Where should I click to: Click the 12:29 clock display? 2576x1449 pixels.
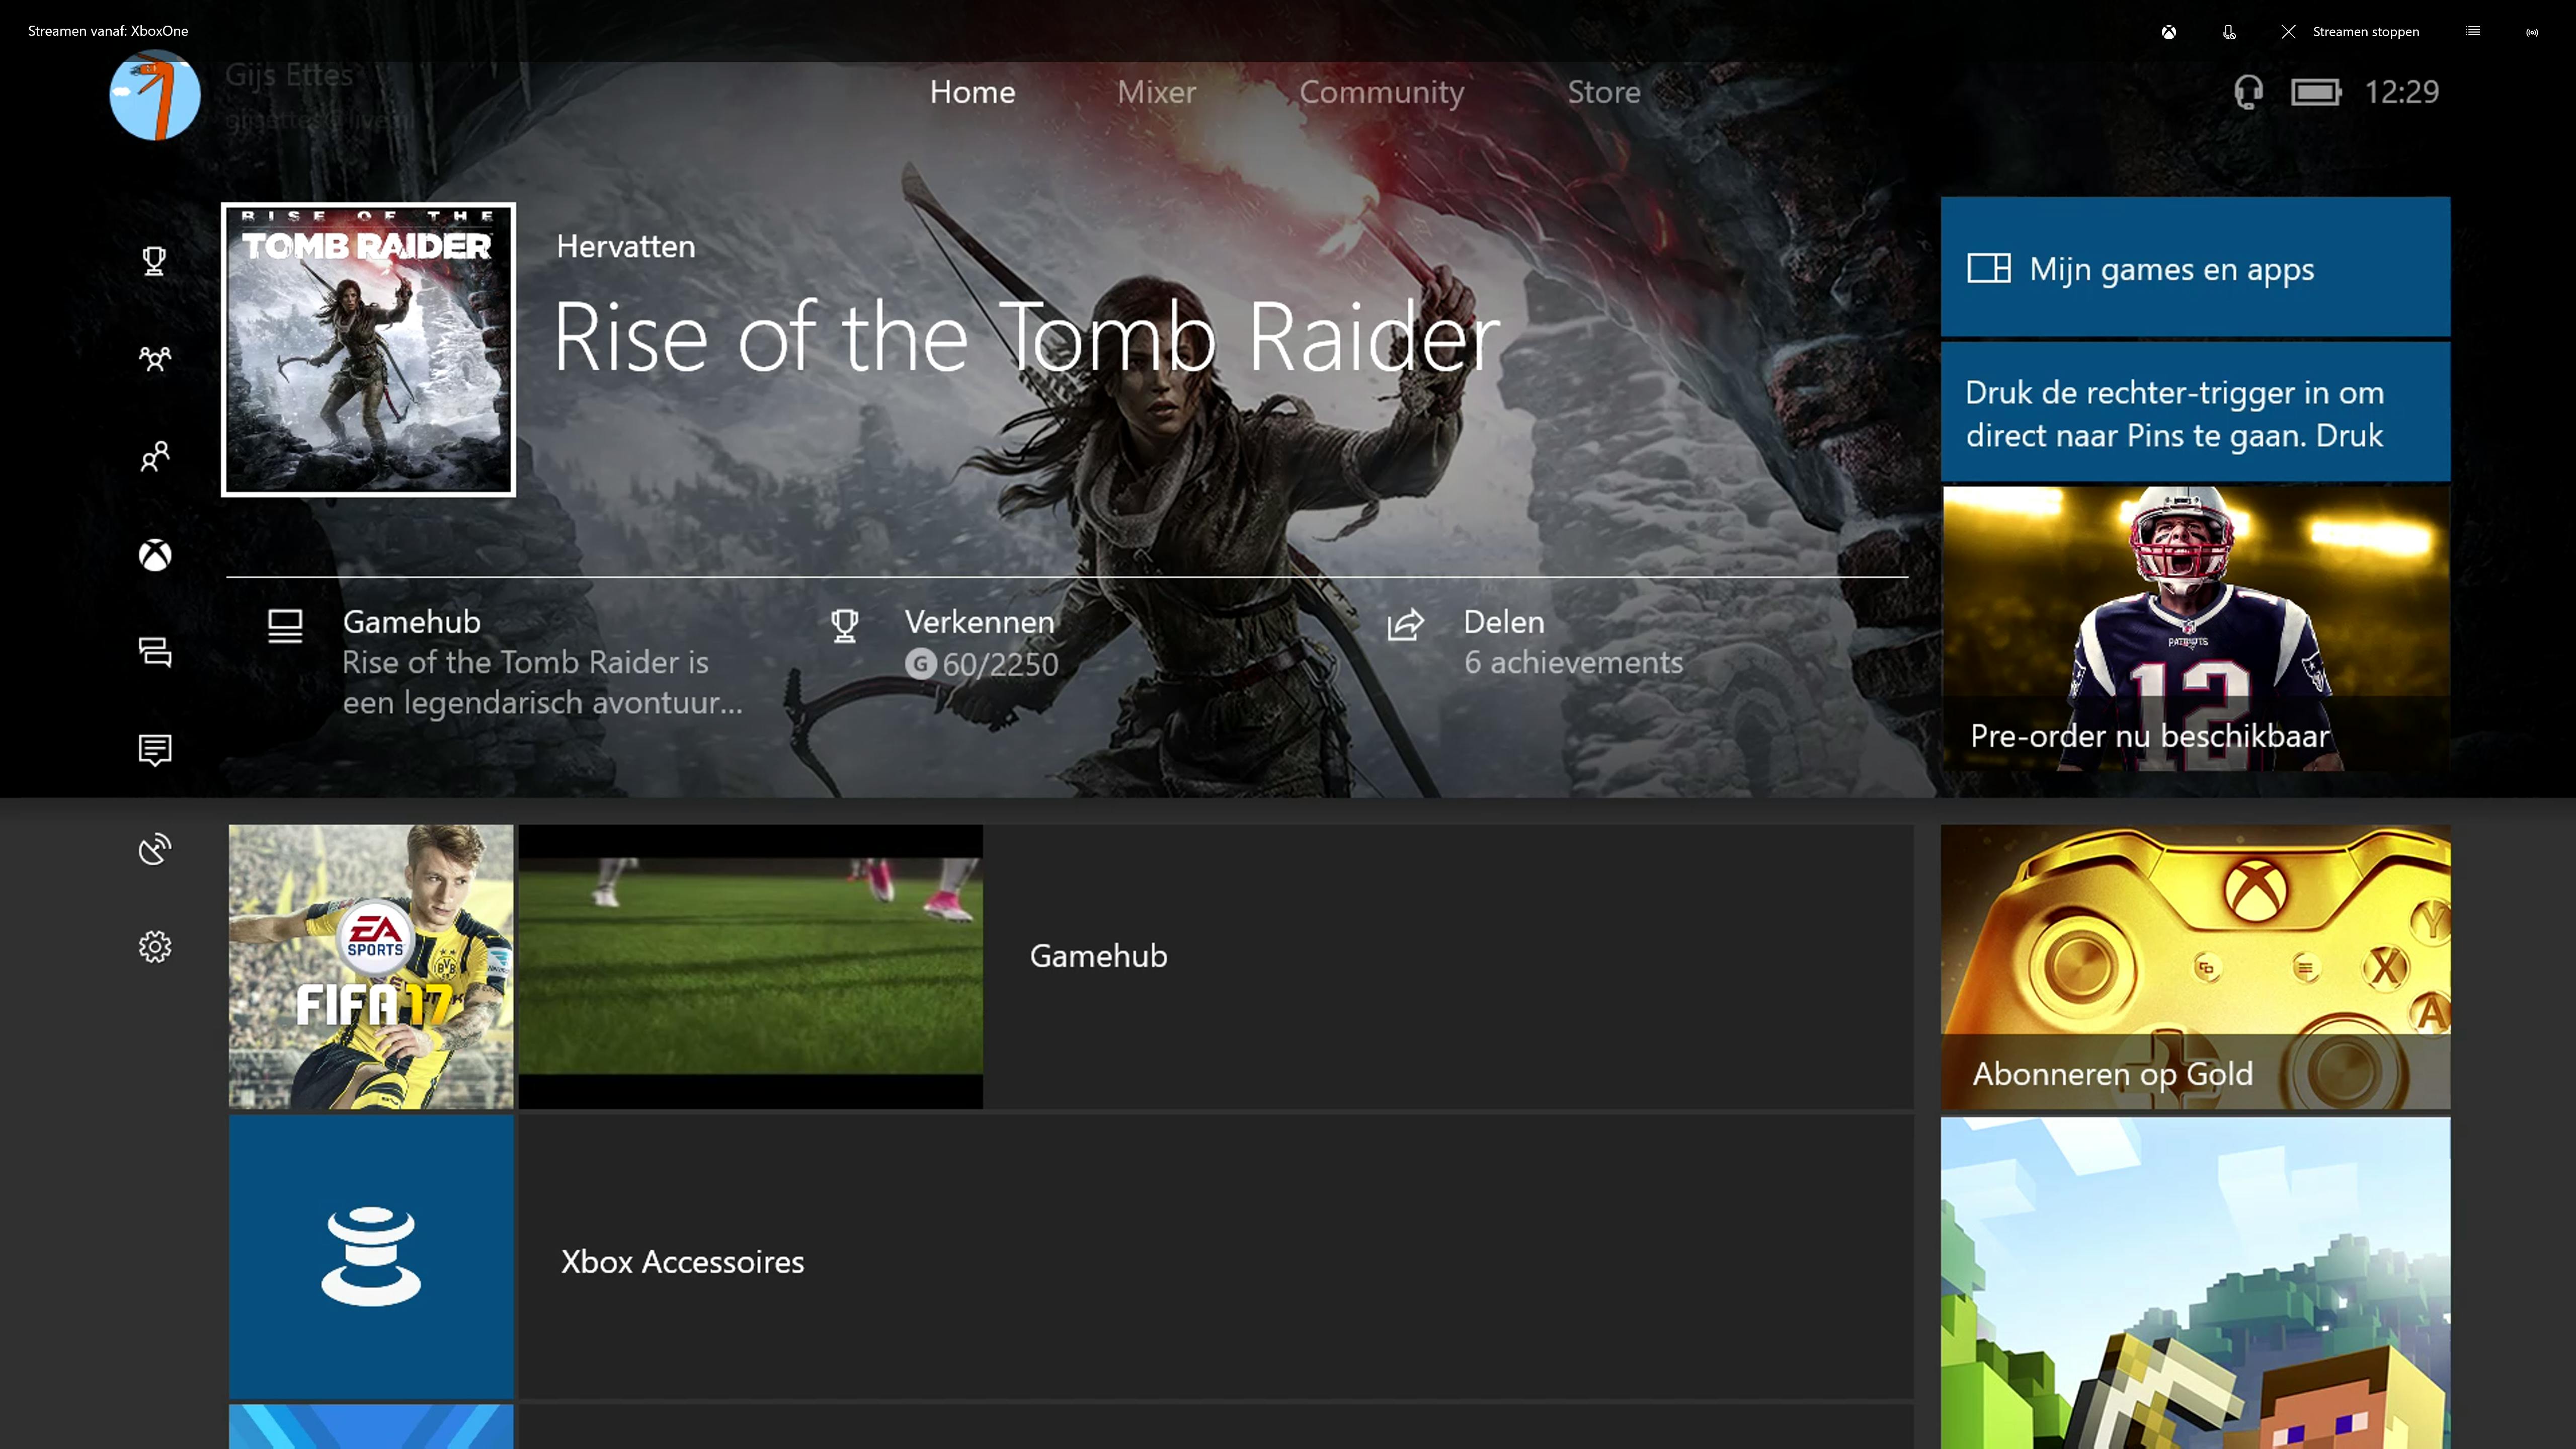pyautogui.click(x=2401, y=92)
